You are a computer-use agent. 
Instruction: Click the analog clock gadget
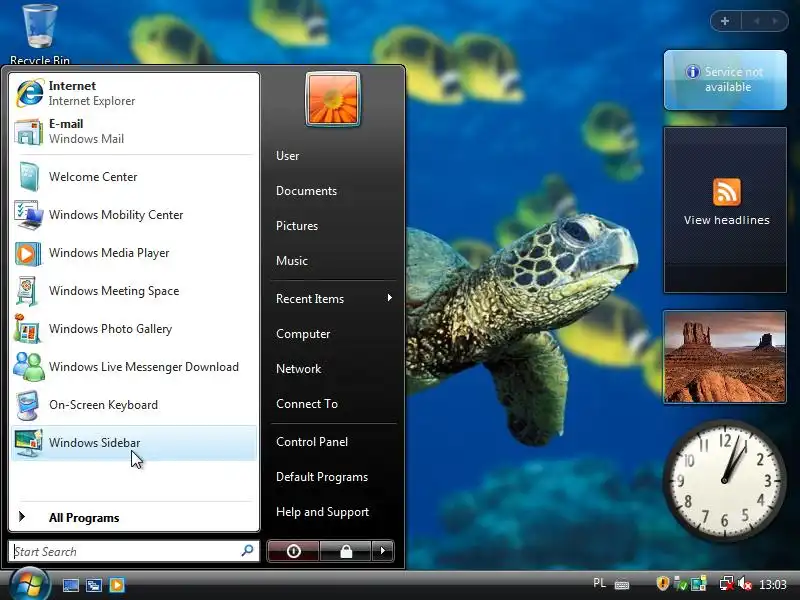(724, 481)
